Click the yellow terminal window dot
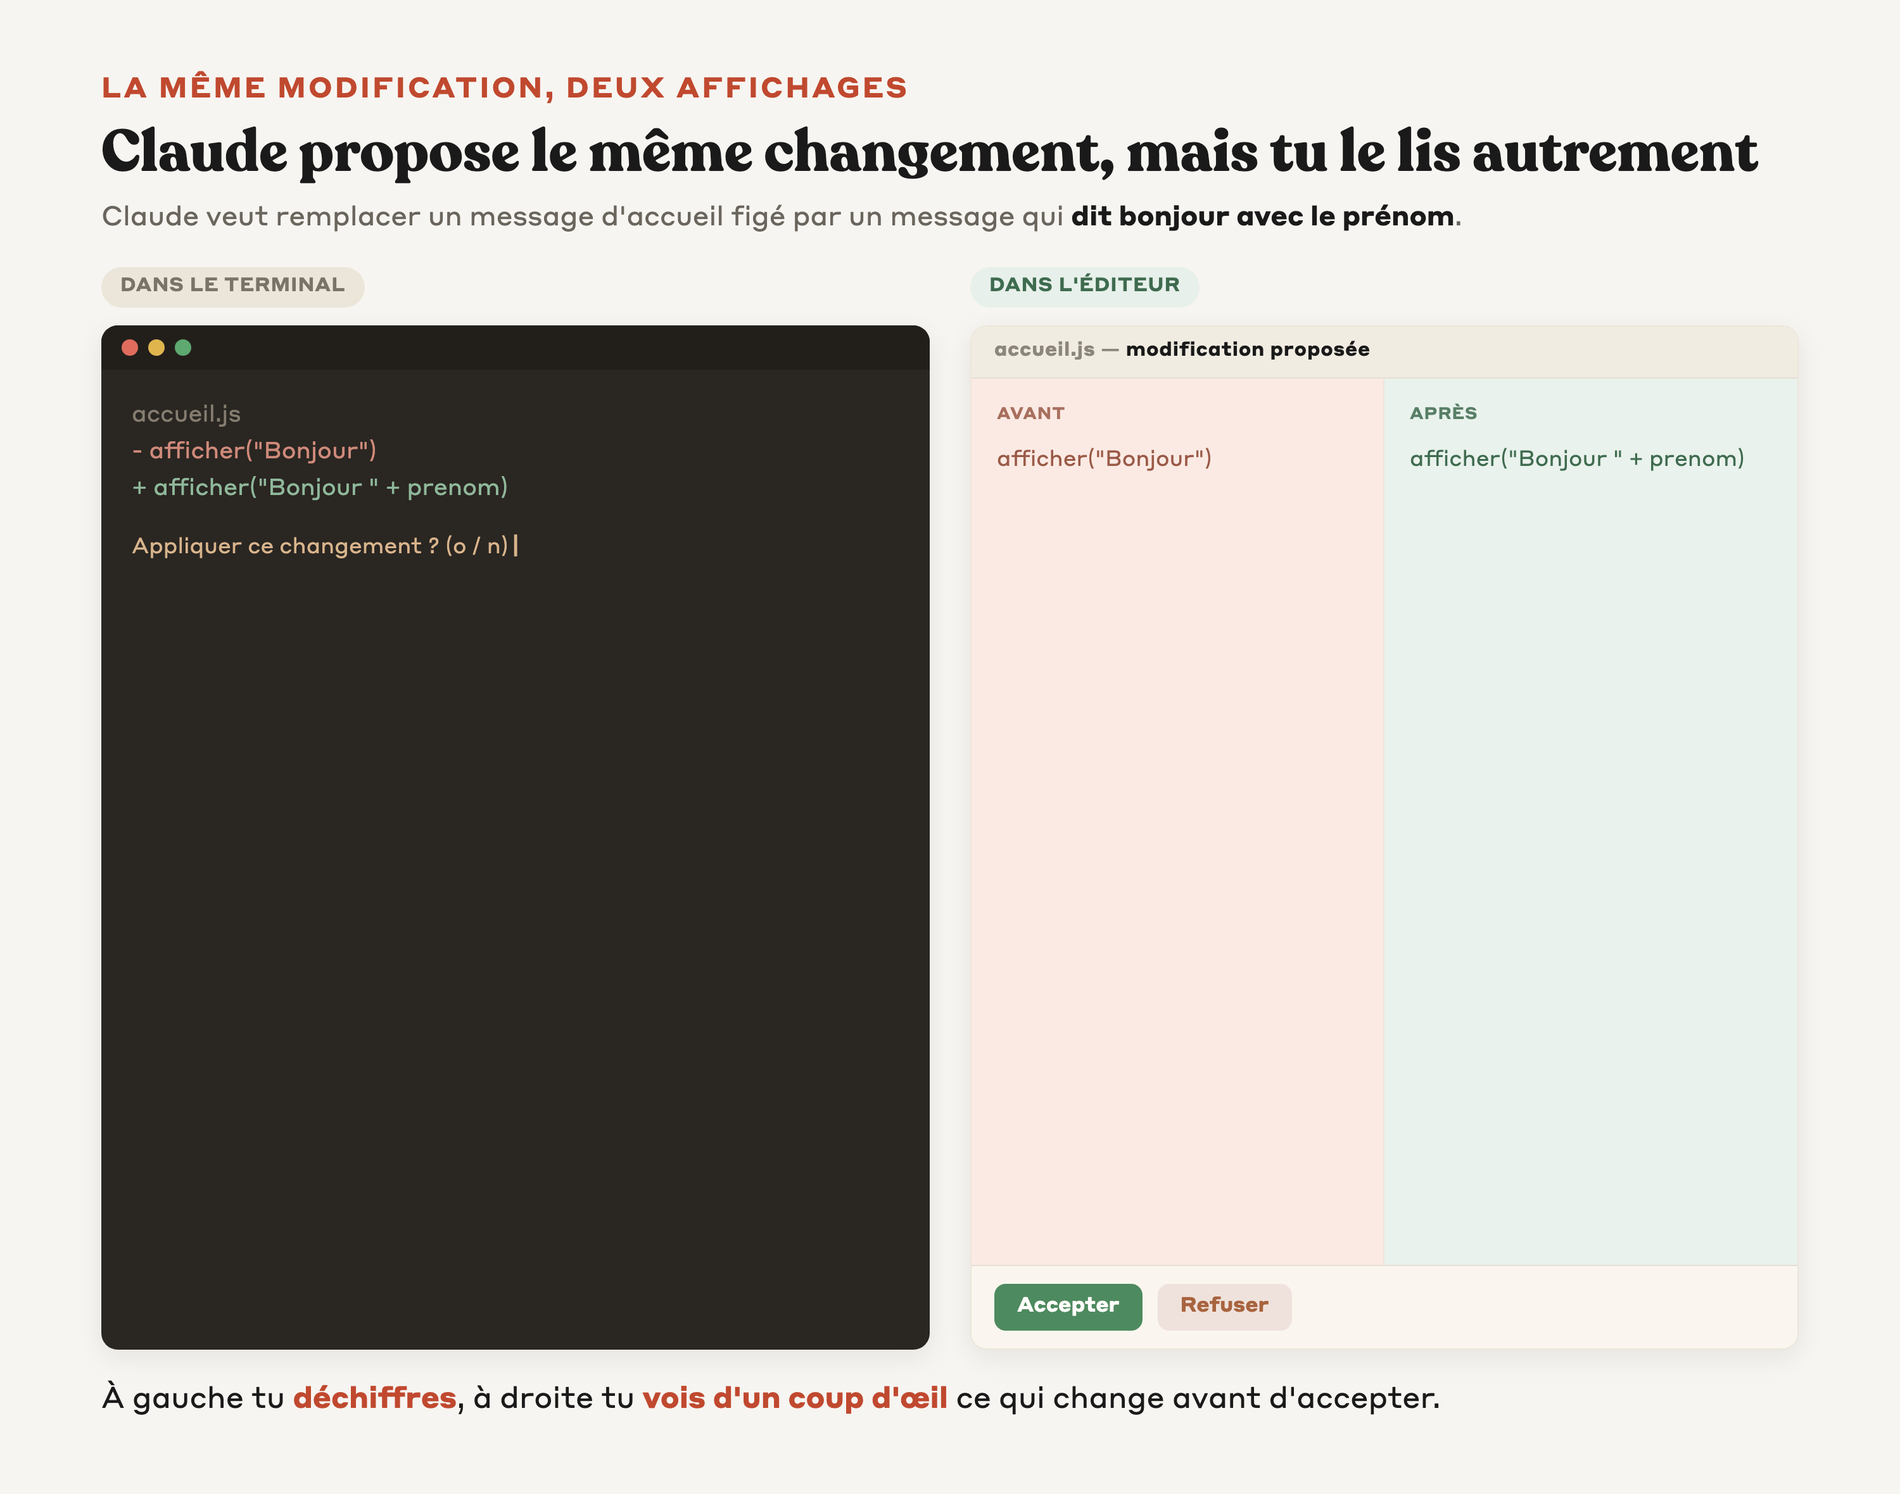 (x=156, y=347)
